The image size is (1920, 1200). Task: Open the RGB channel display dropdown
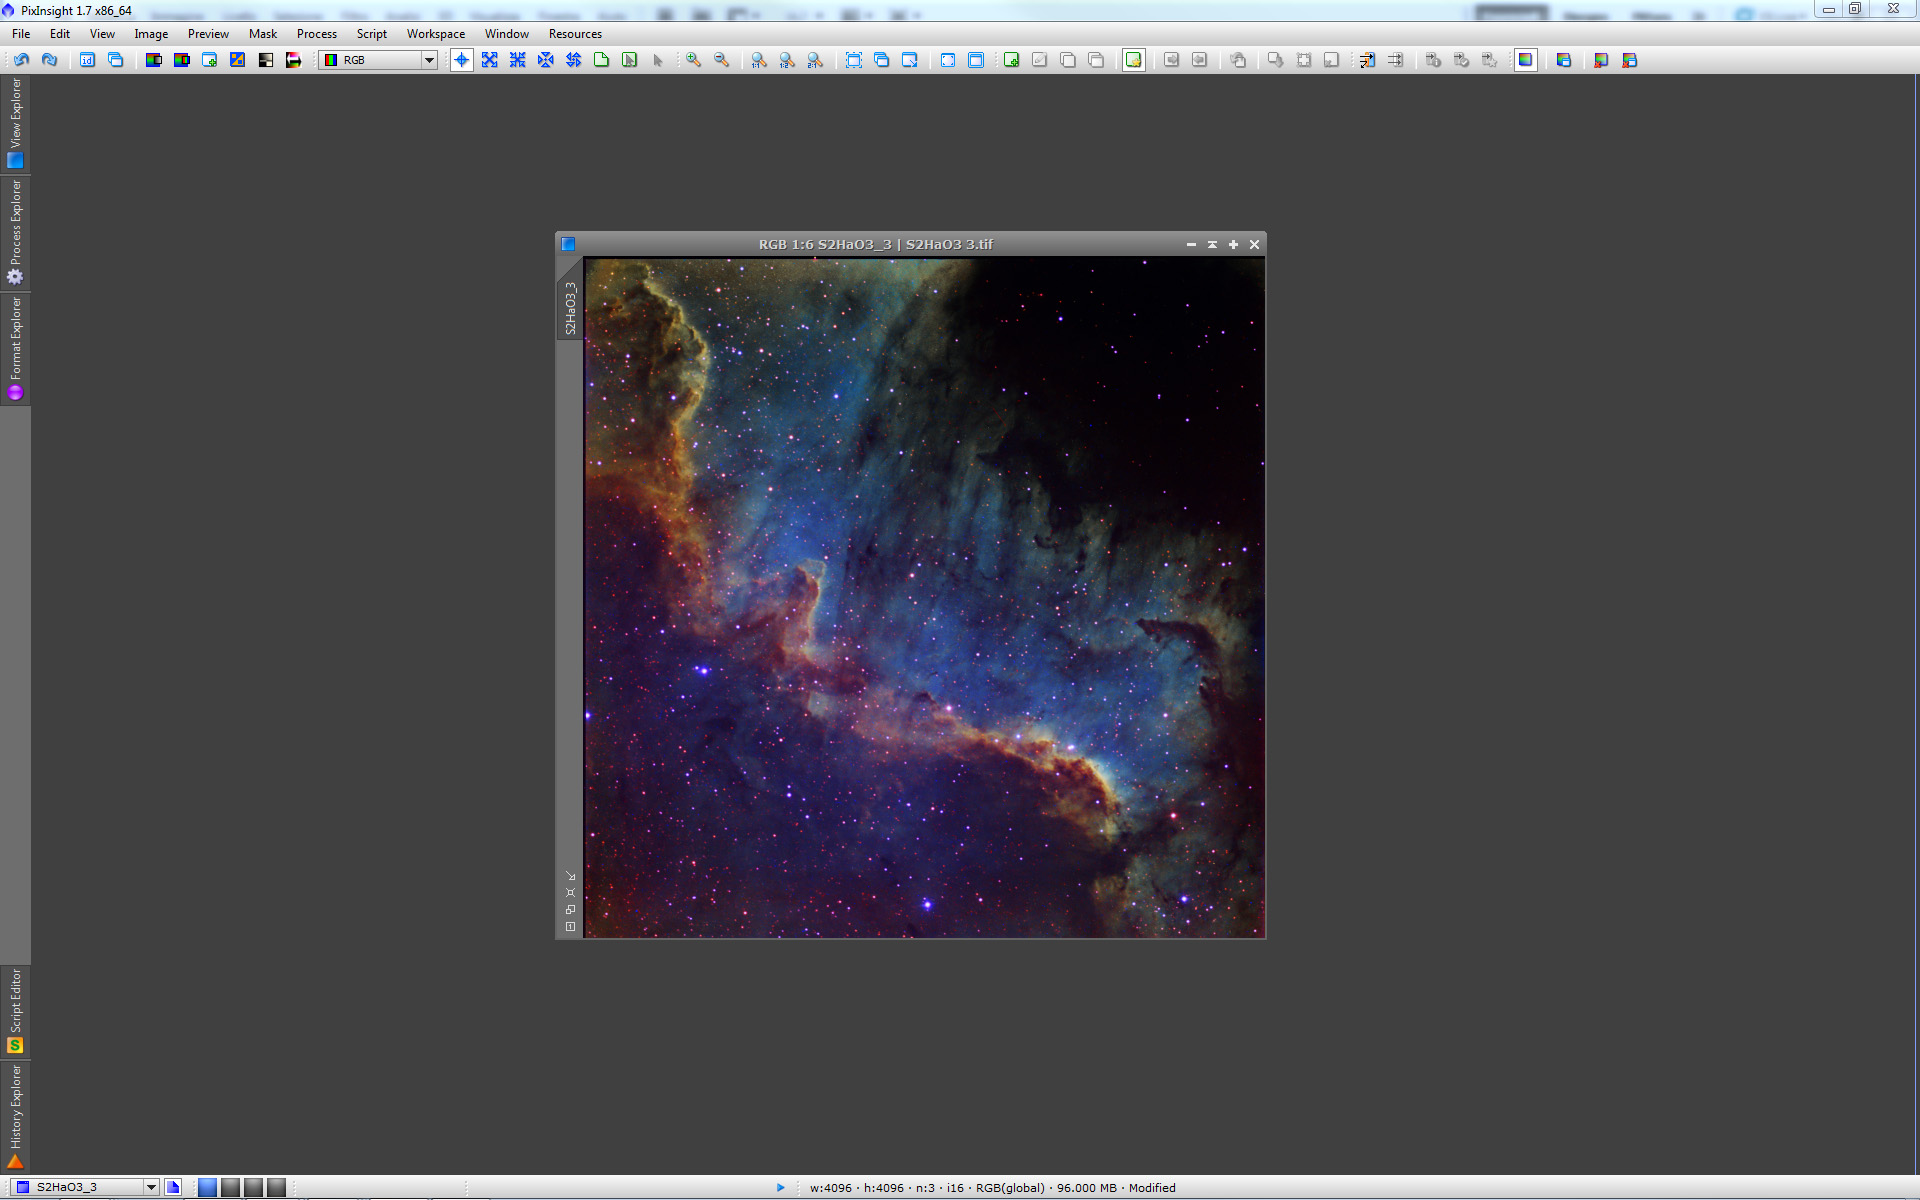click(x=378, y=60)
